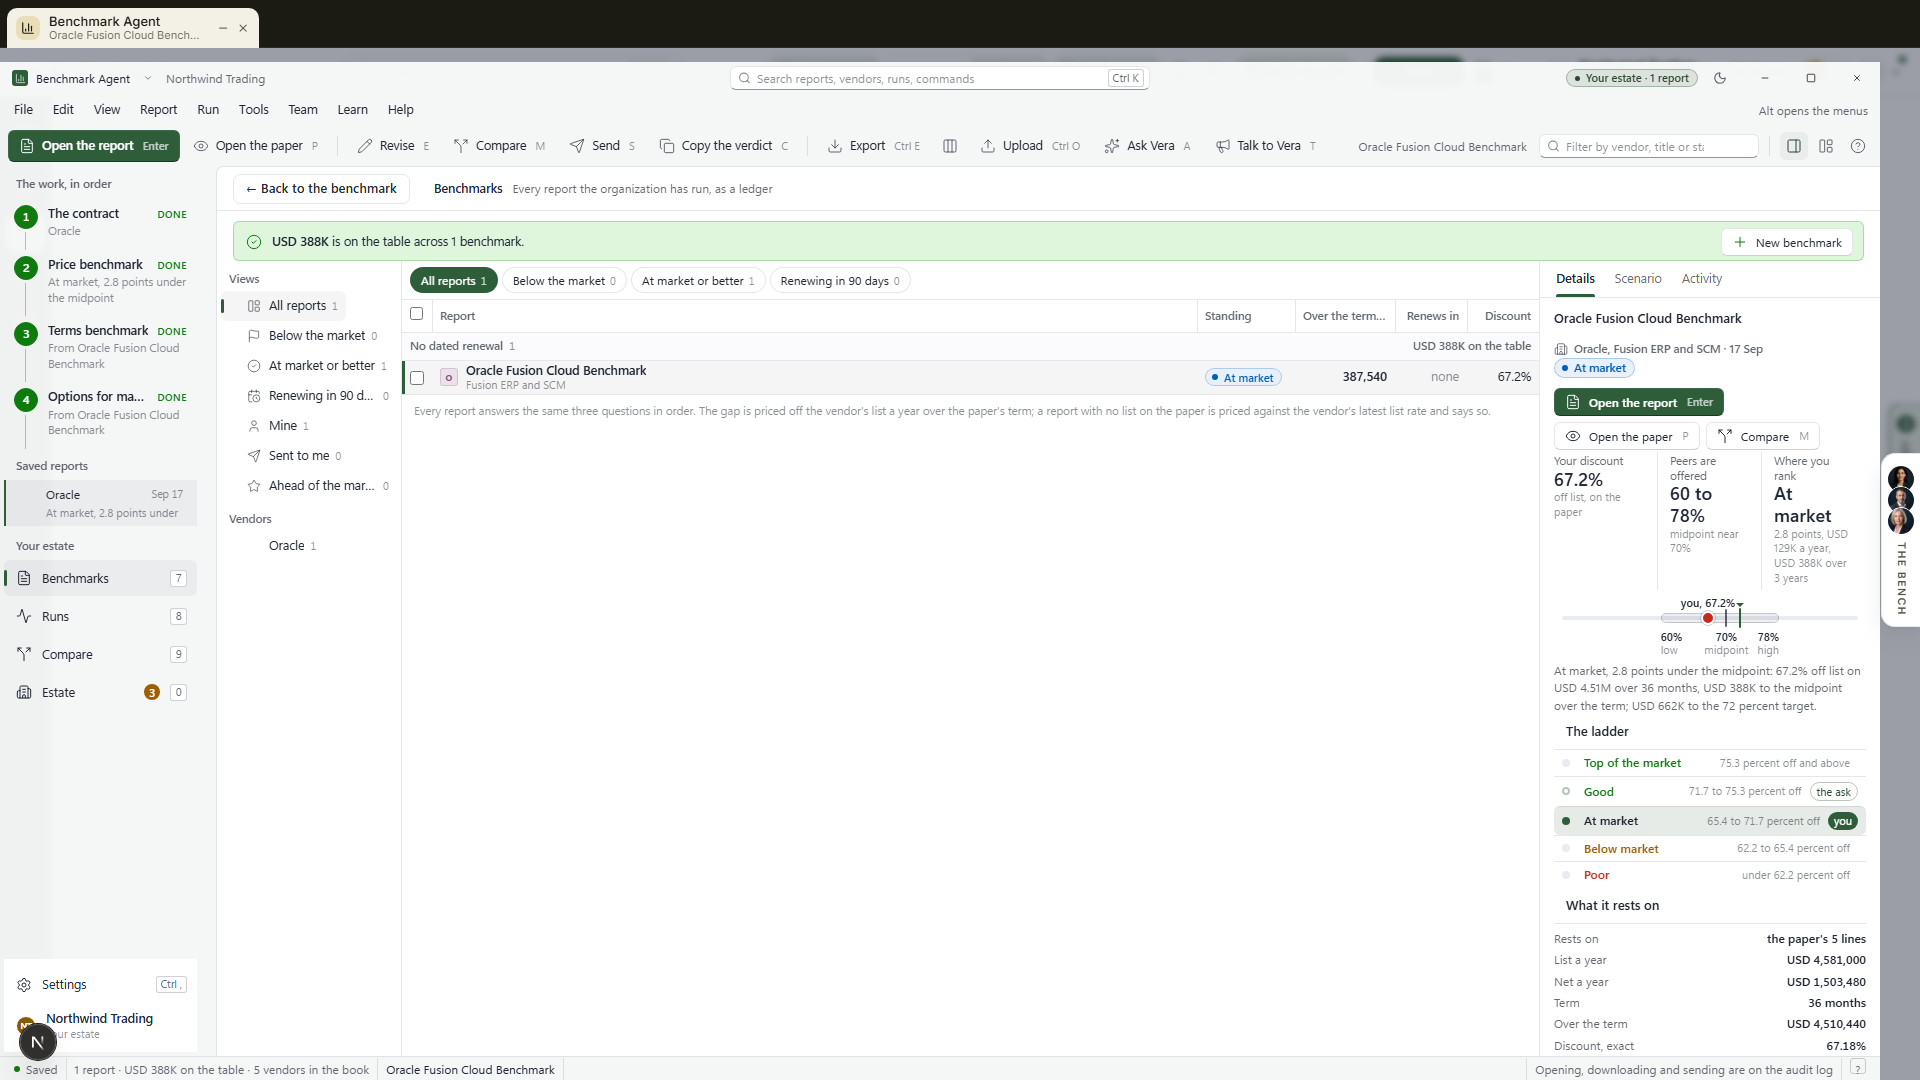Image resolution: width=1920 pixels, height=1080 pixels.
Task: Click Open the report in details panel
Action: (1638, 402)
